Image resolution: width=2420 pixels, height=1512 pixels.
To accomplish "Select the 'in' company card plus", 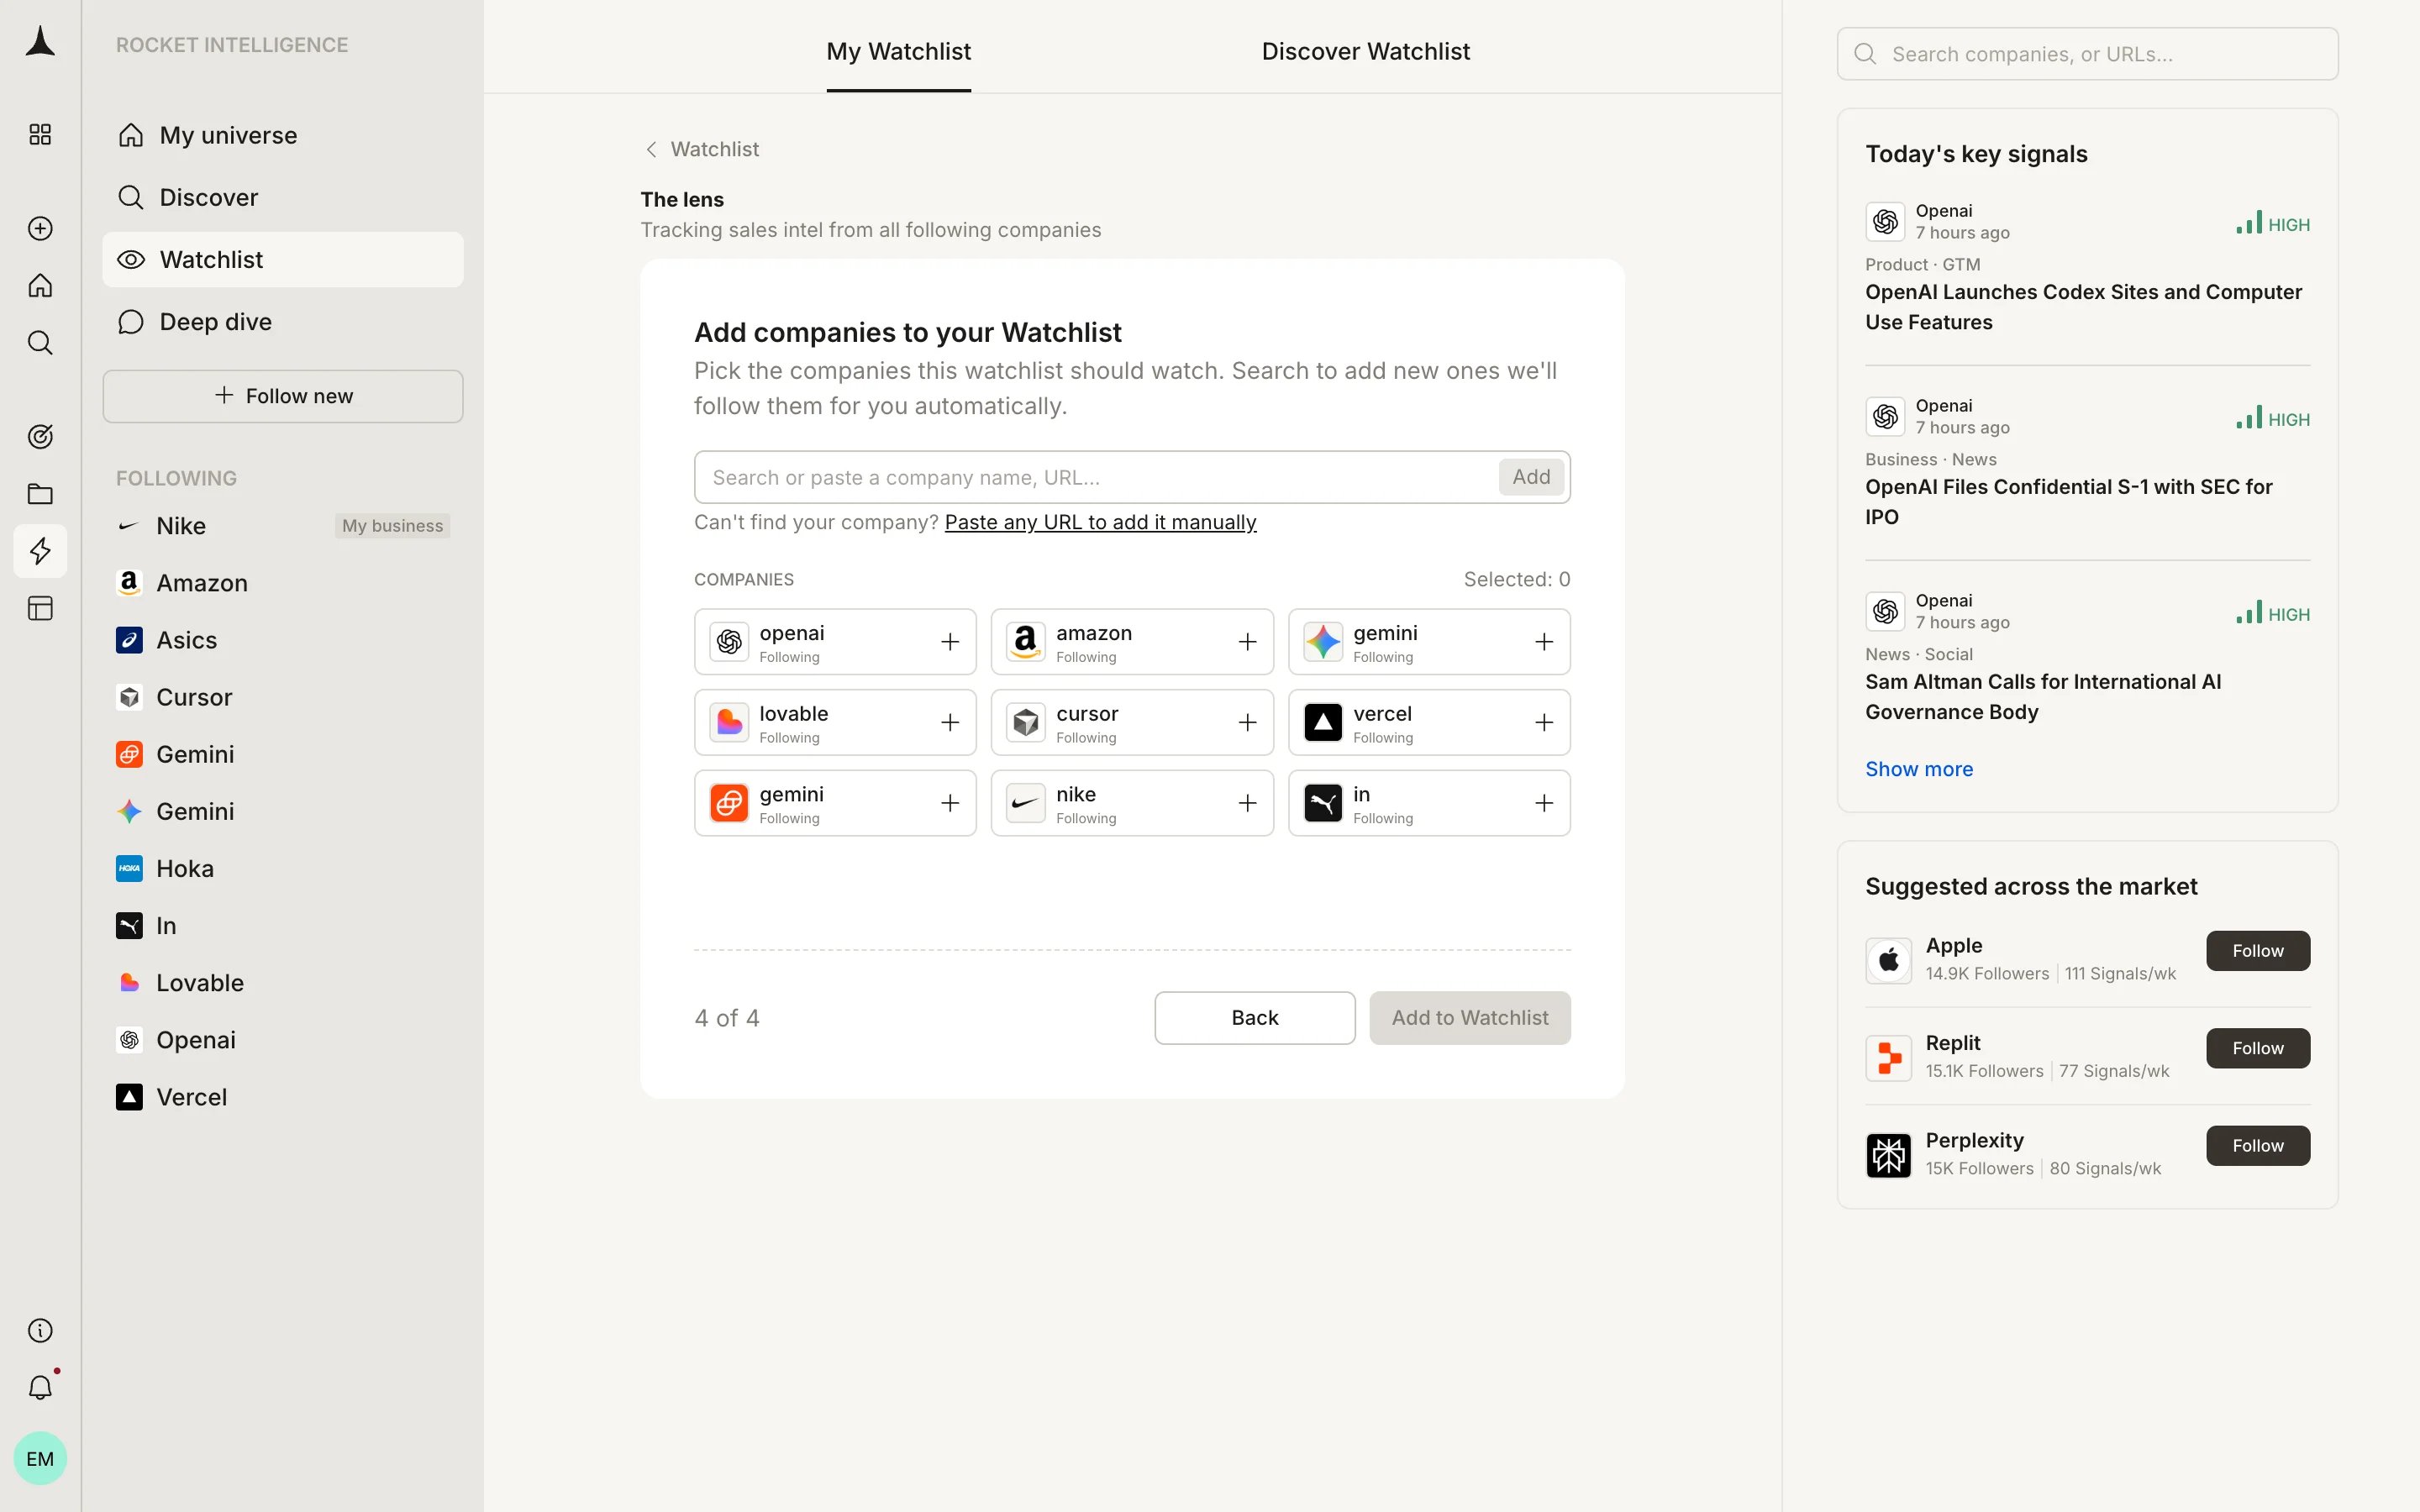I will pyautogui.click(x=1544, y=803).
